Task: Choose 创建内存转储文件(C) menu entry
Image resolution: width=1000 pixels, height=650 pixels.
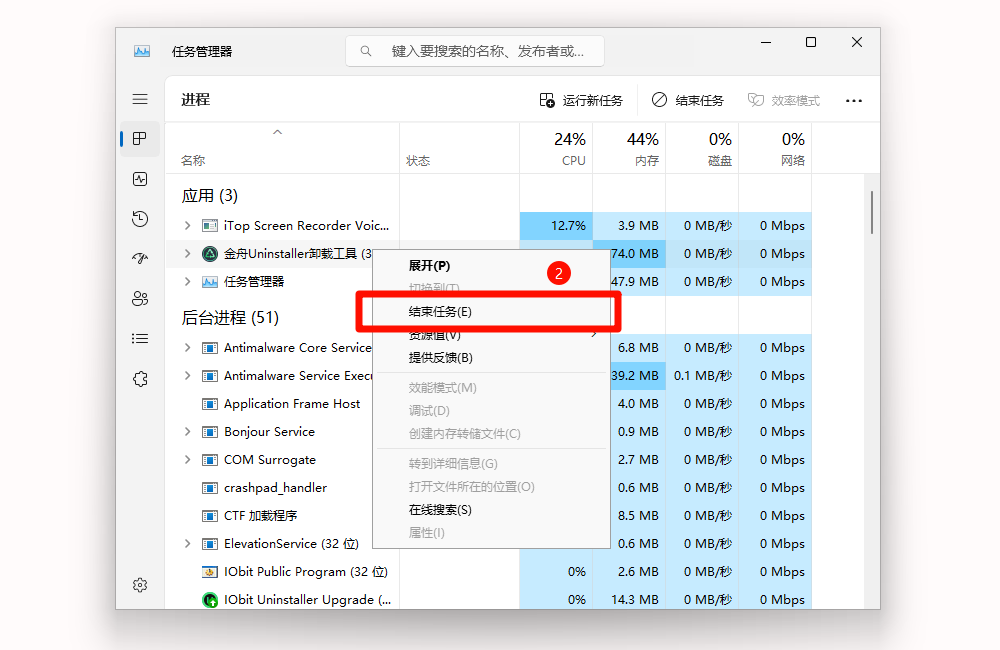Action: click(490, 434)
